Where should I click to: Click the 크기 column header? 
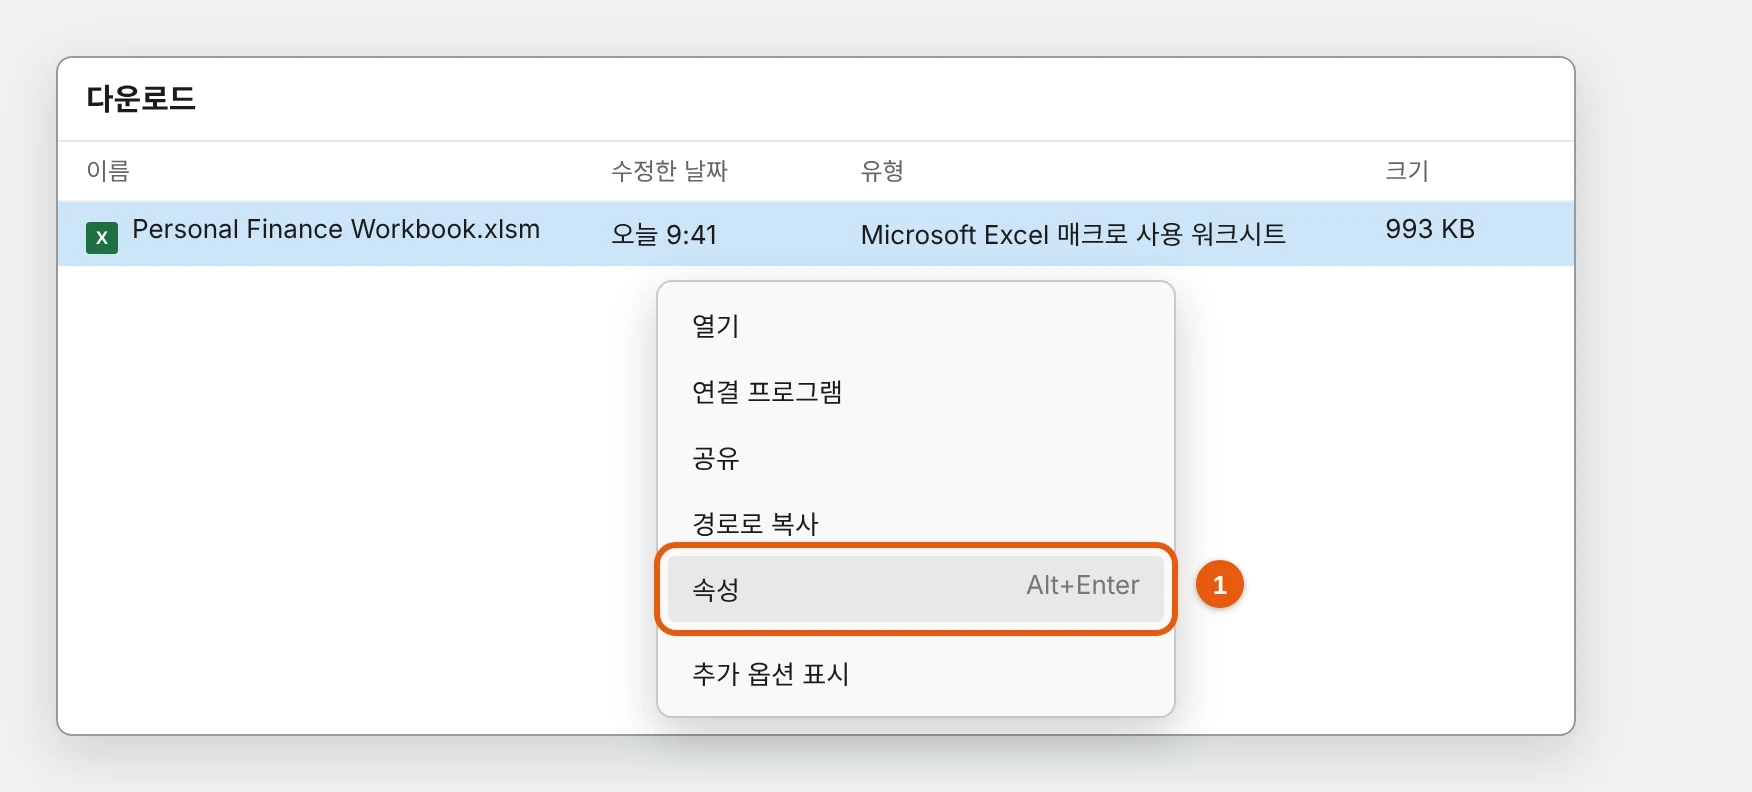pos(1407,171)
